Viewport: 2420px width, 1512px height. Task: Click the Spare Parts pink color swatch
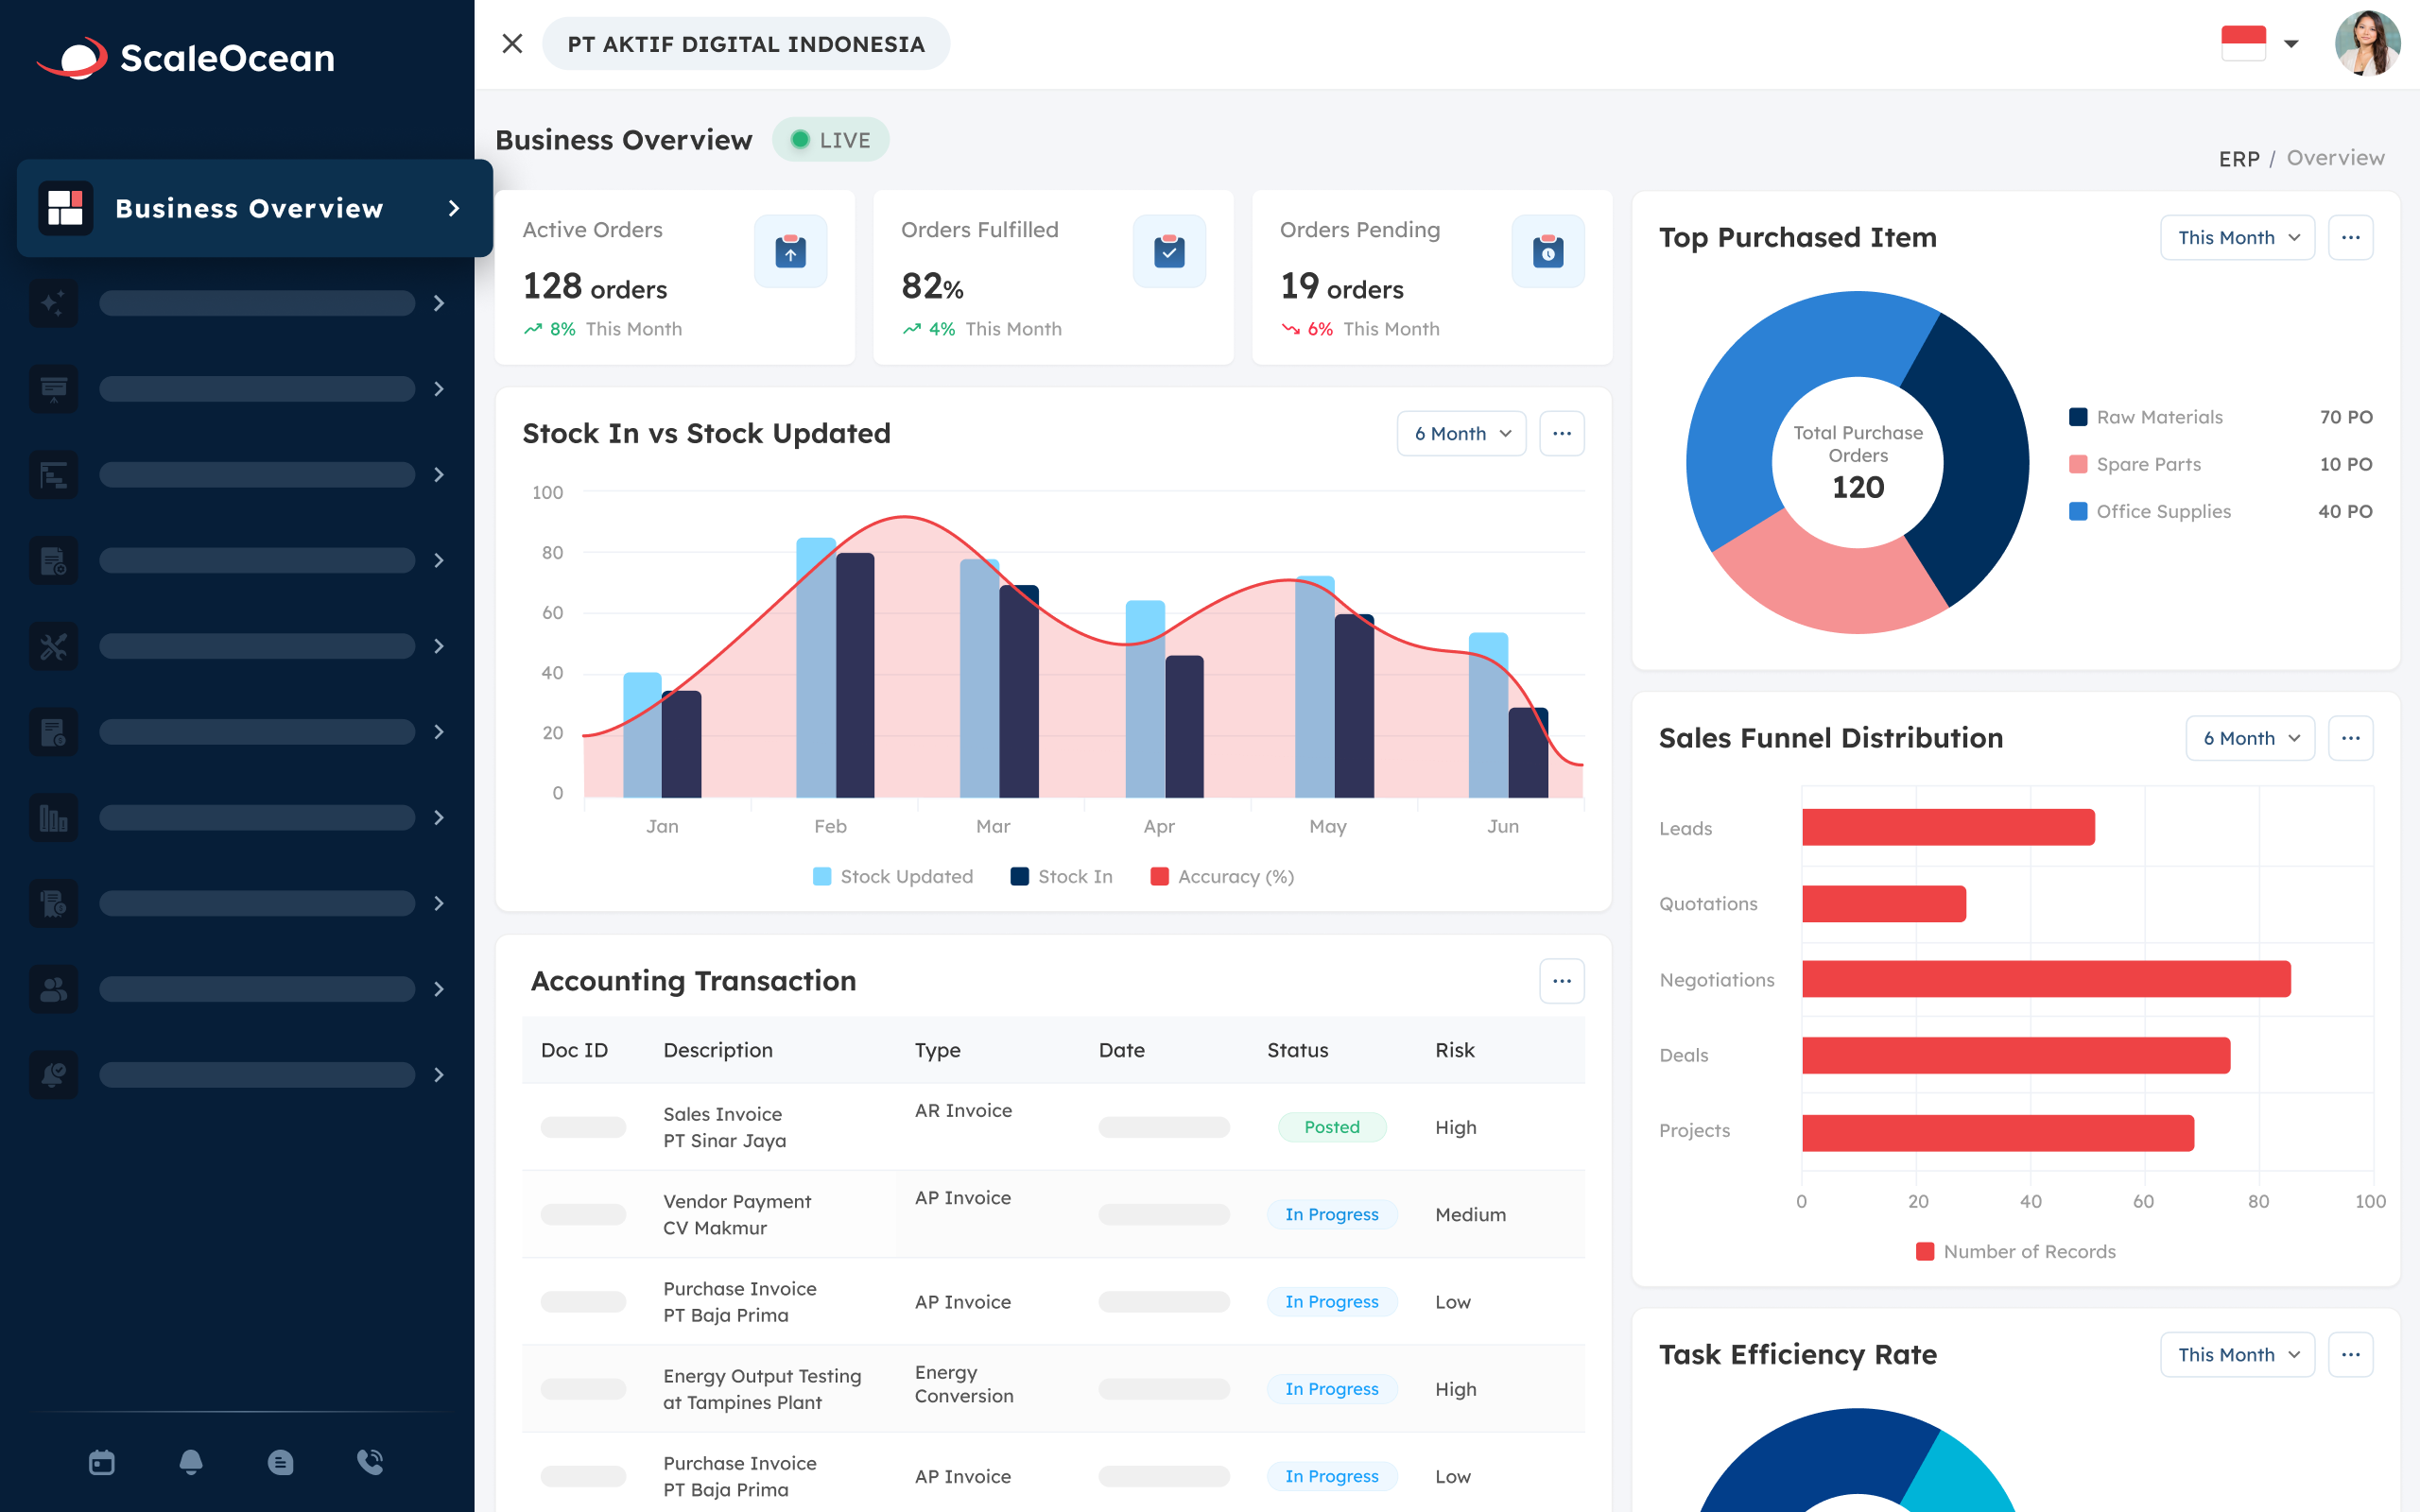pyautogui.click(x=2078, y=464)
